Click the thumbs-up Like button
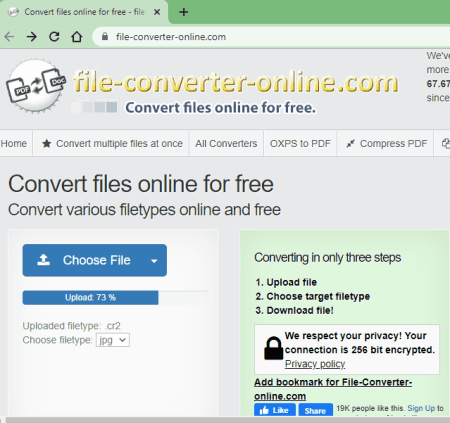The image size is (450, 423). pyautogui.click(x=275, y=410)
